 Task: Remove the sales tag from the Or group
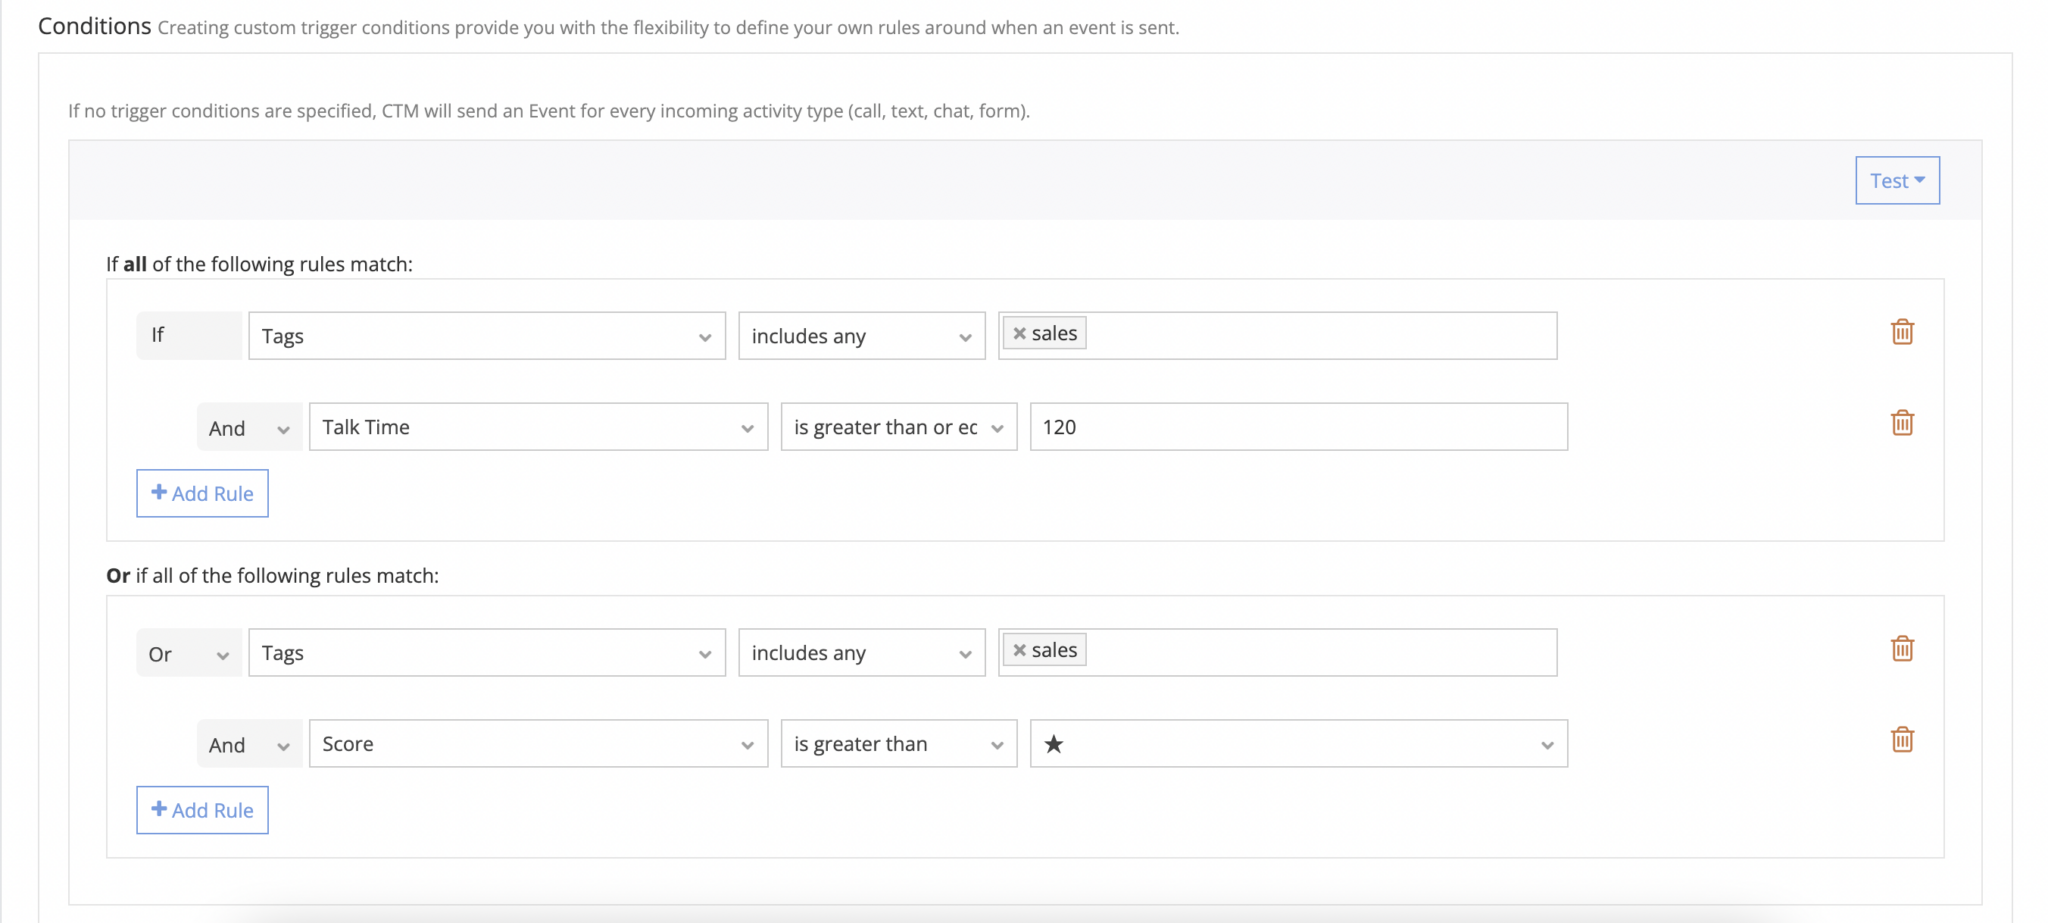1018,649
